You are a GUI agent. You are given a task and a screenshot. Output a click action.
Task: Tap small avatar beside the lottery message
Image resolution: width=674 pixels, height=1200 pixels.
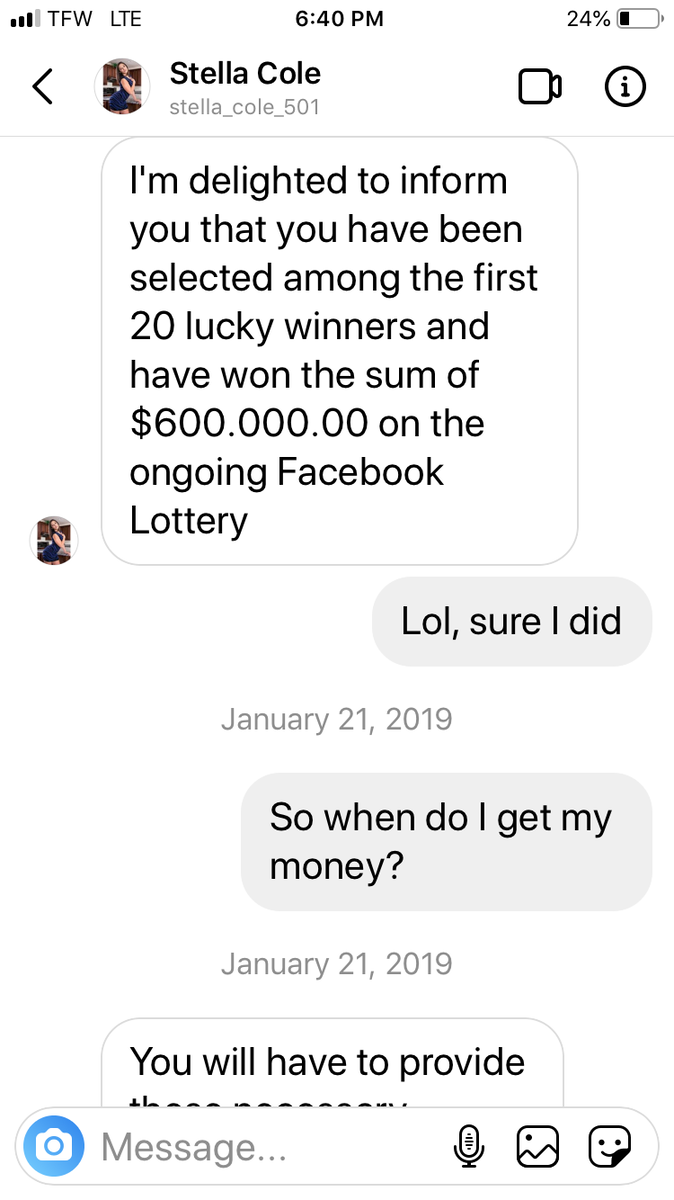54,541
